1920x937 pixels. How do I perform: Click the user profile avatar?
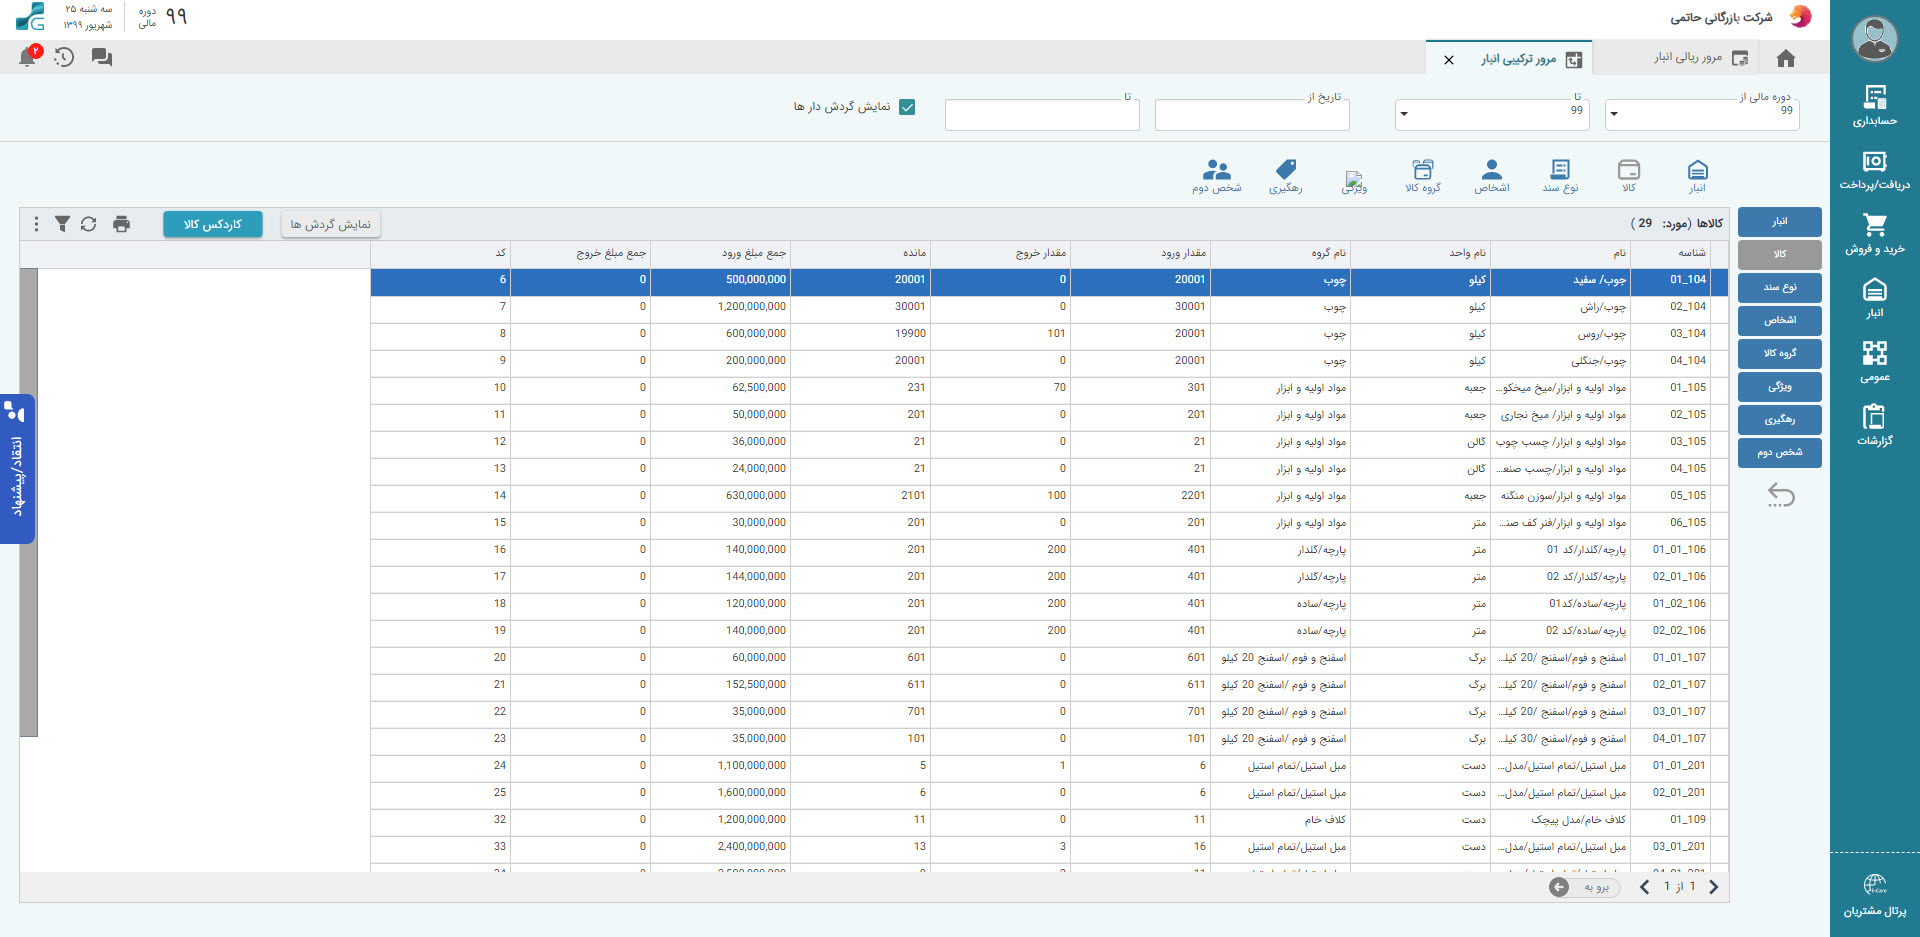click(x=1874, y=38)
